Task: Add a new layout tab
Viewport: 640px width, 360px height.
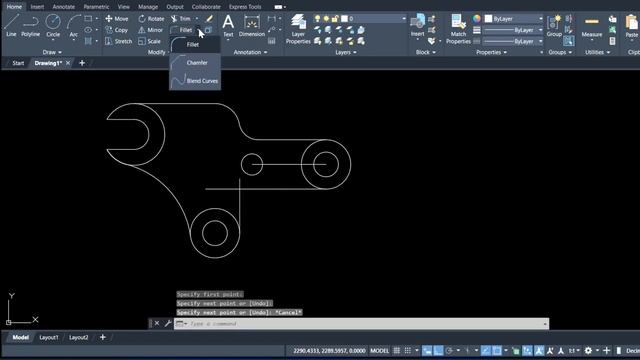Action: (x=103, y=338)
